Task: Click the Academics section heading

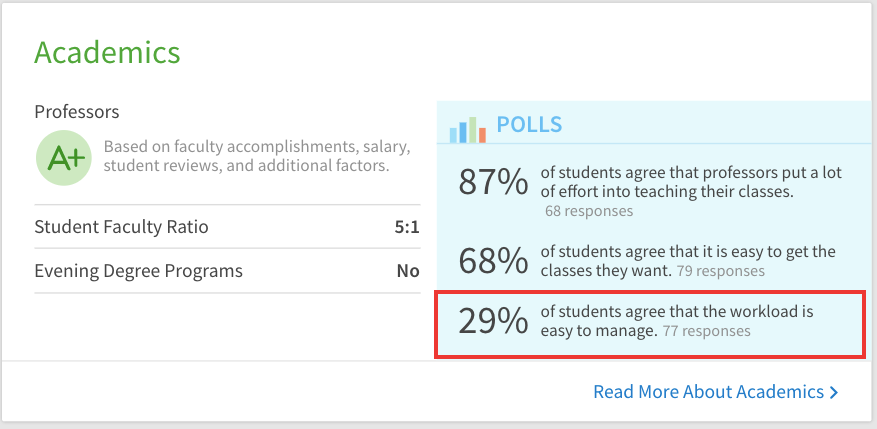Action: [x=107, y=52]
